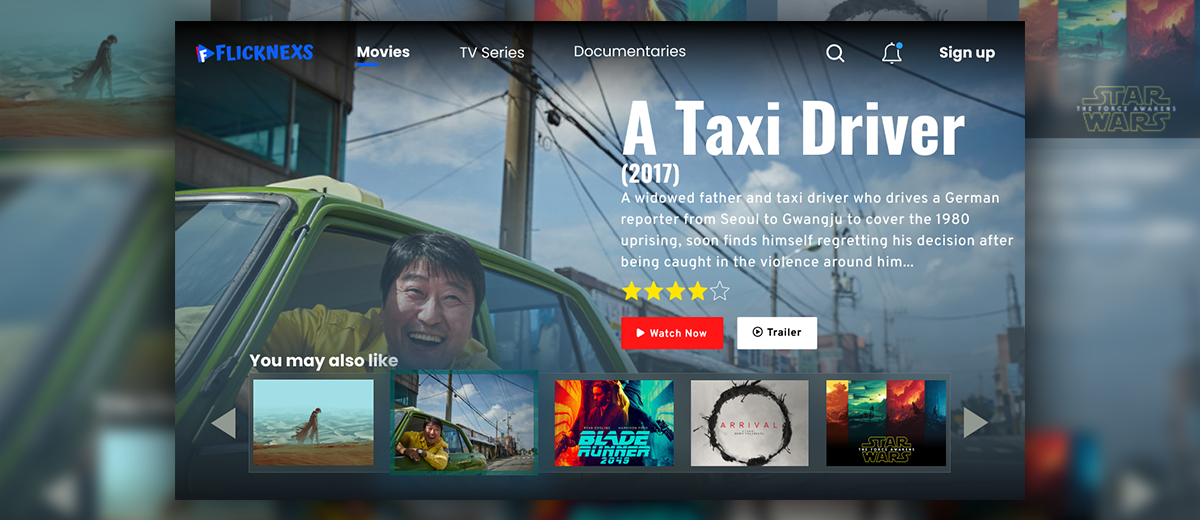Click the movie synopsis paragraph
This screenshot has width=1200, height=520.
click(x=817, y=230)
